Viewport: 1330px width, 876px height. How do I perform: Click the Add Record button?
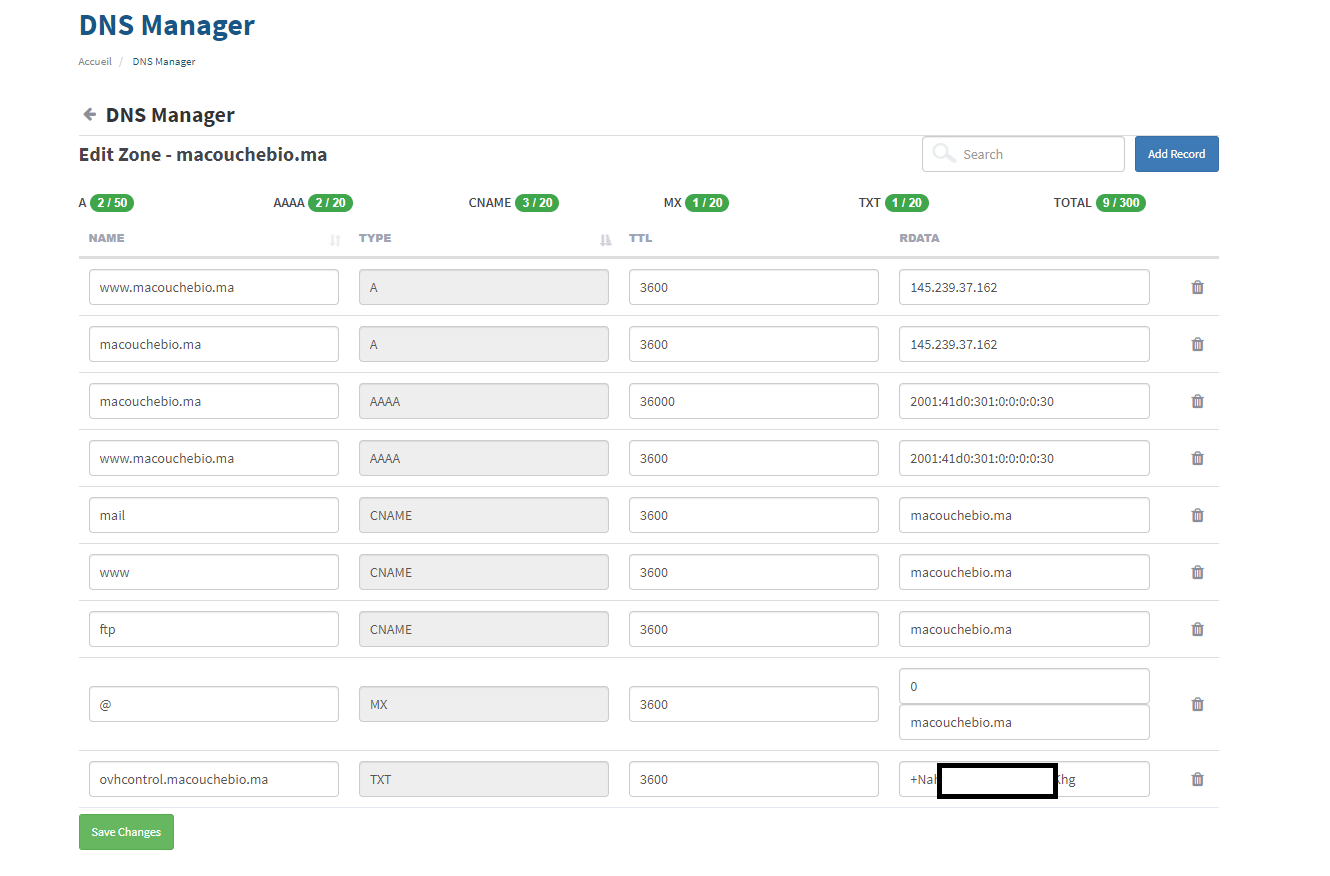click(1176, 154)
